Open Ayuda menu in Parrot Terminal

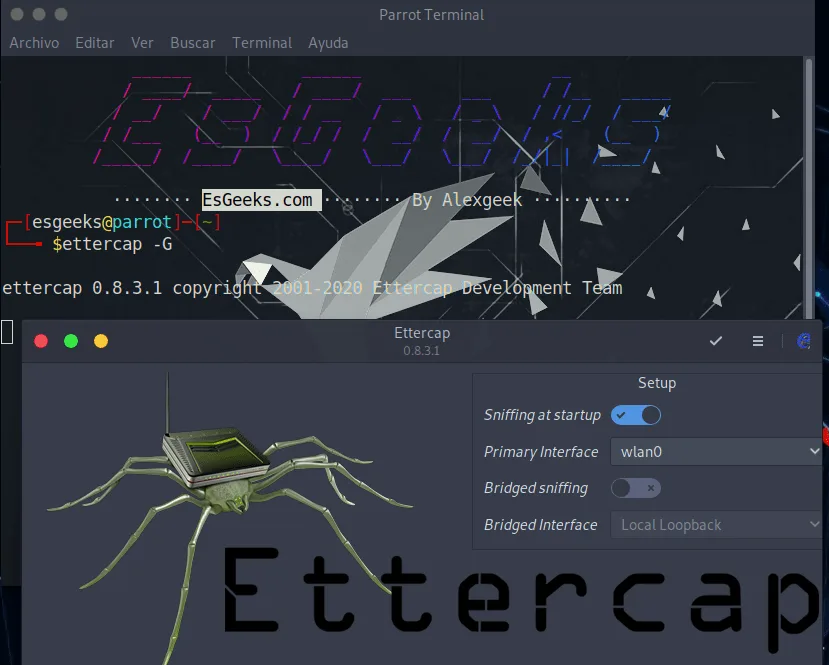point(328,43)
